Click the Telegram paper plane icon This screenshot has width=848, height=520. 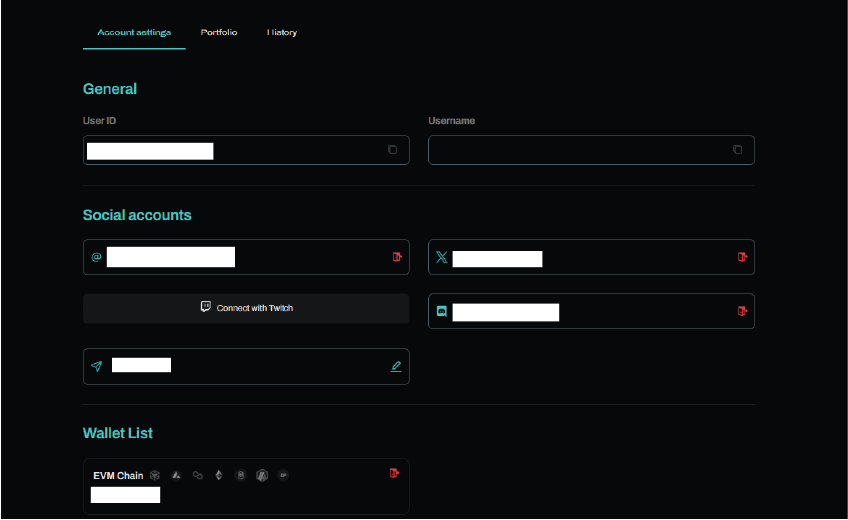pyautogui.click(x=96, y=366)
